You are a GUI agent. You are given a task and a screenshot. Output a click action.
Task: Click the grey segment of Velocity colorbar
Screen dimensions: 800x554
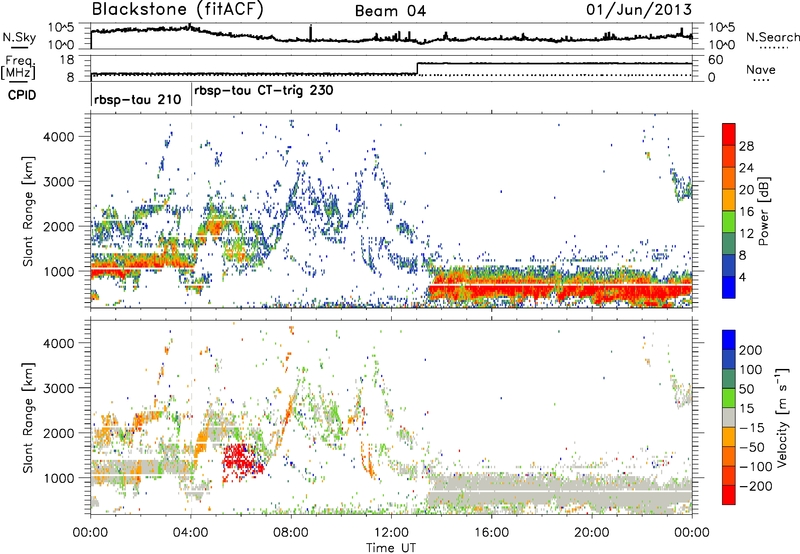tap(729, 418)
